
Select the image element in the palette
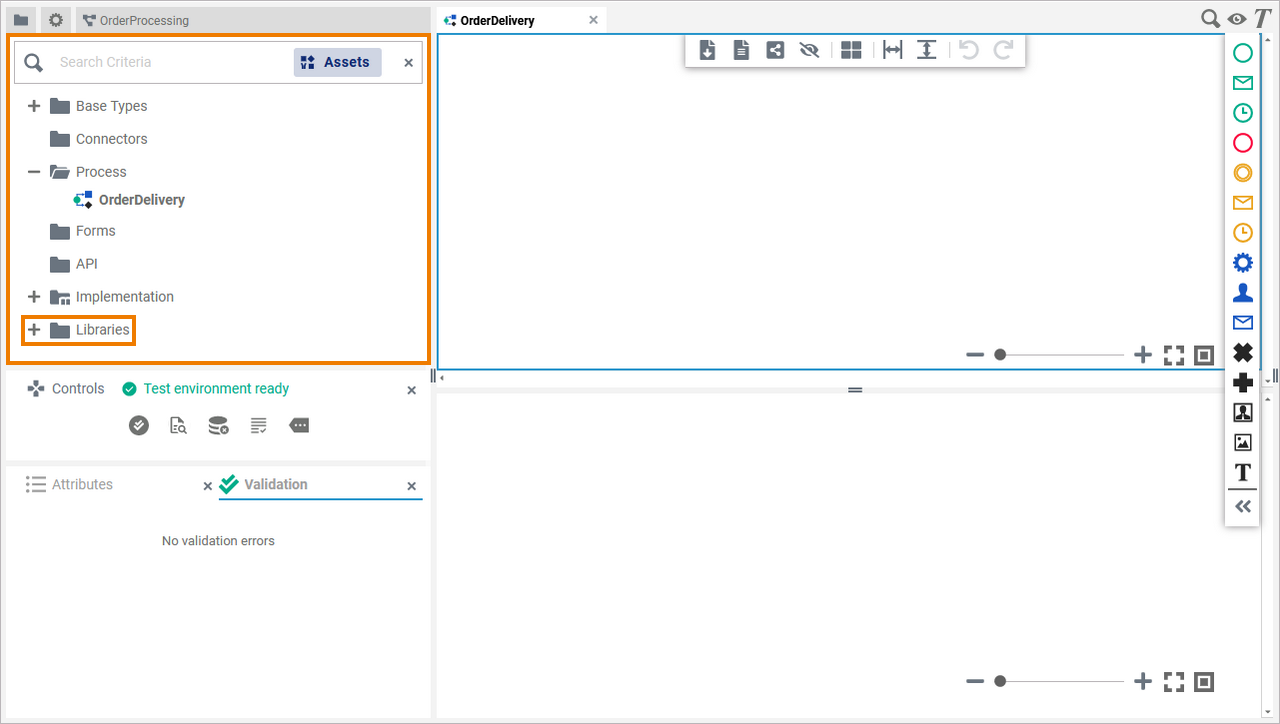pos(1243,442)
